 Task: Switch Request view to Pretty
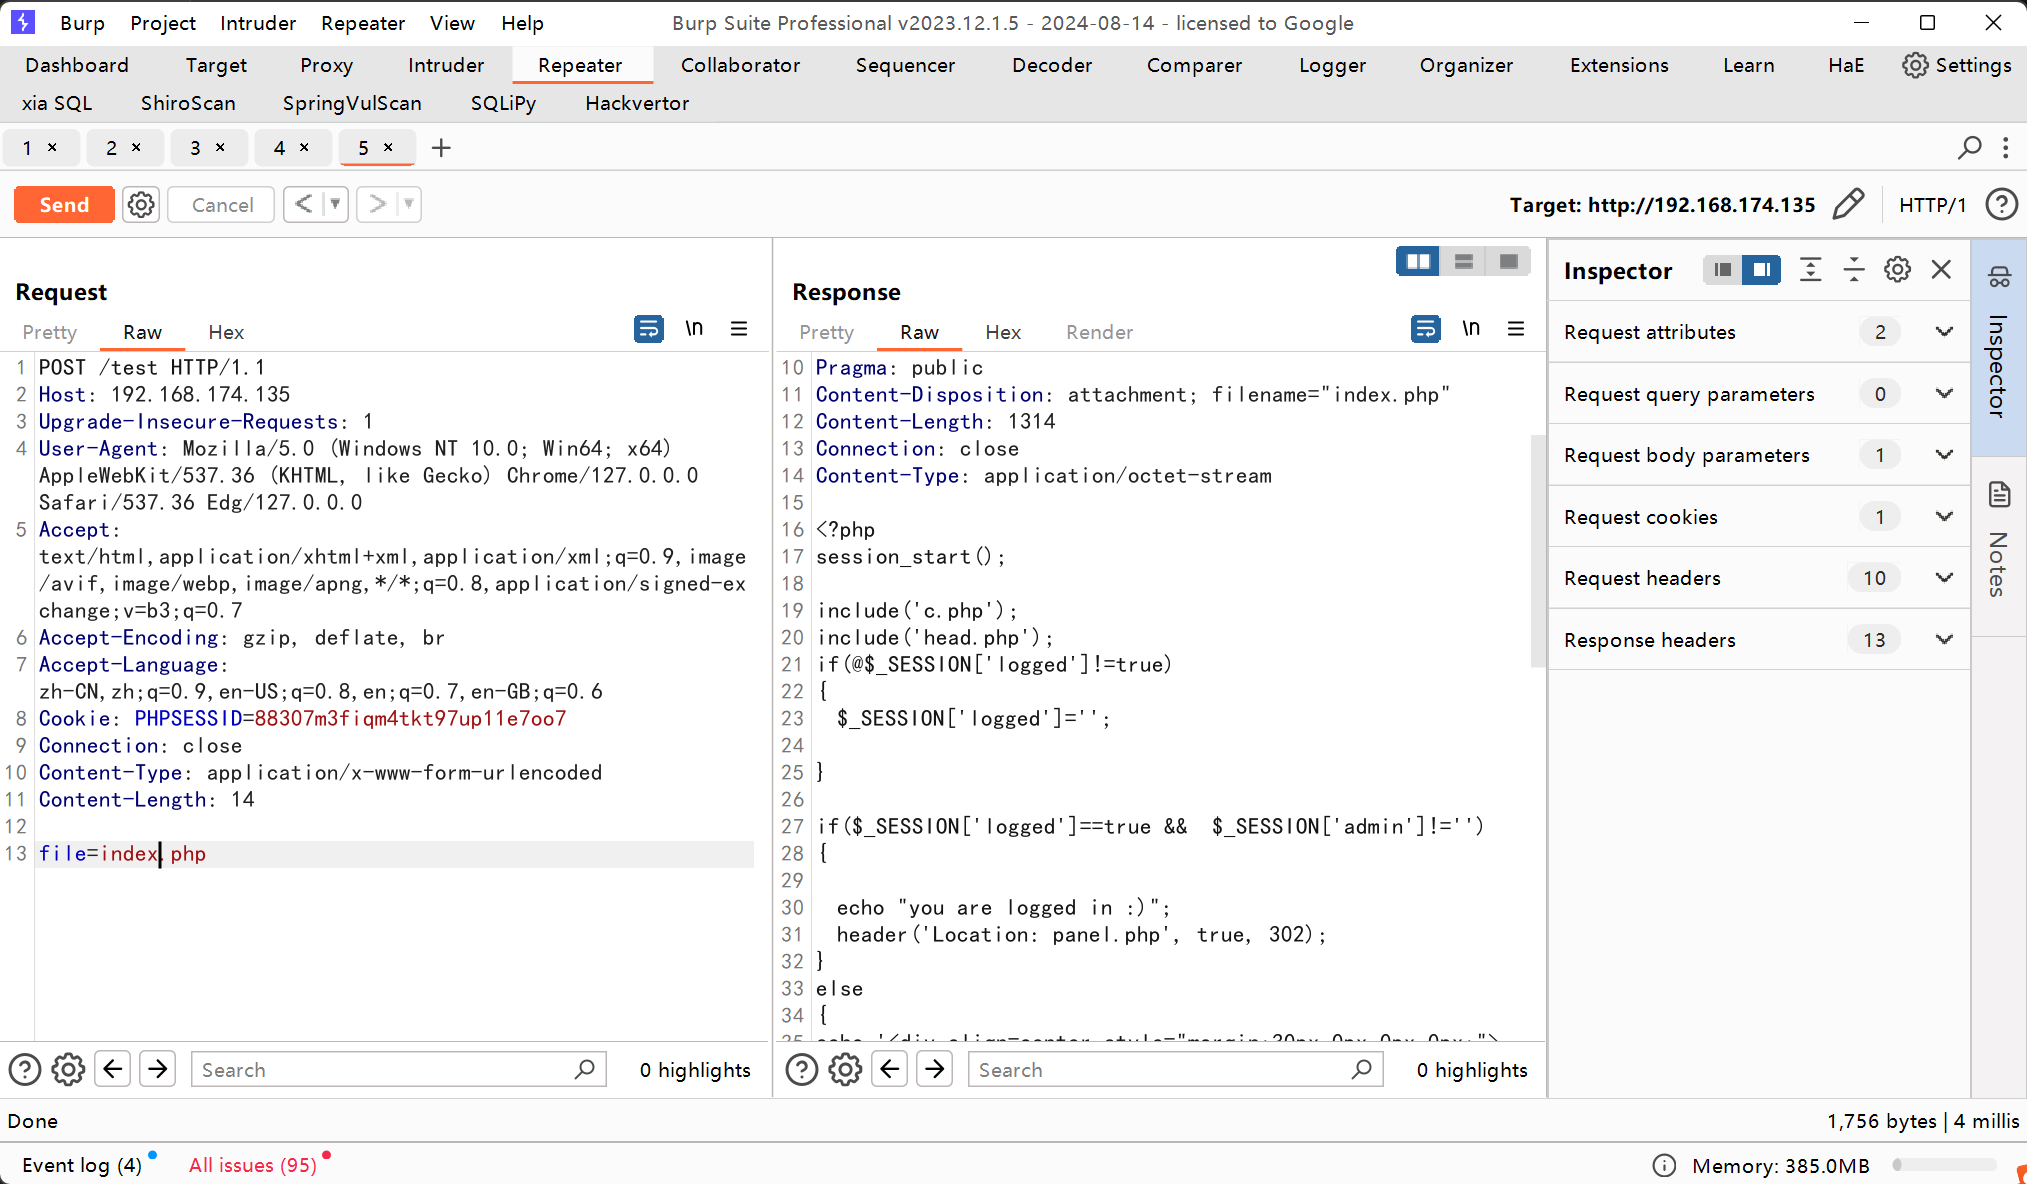49,332
